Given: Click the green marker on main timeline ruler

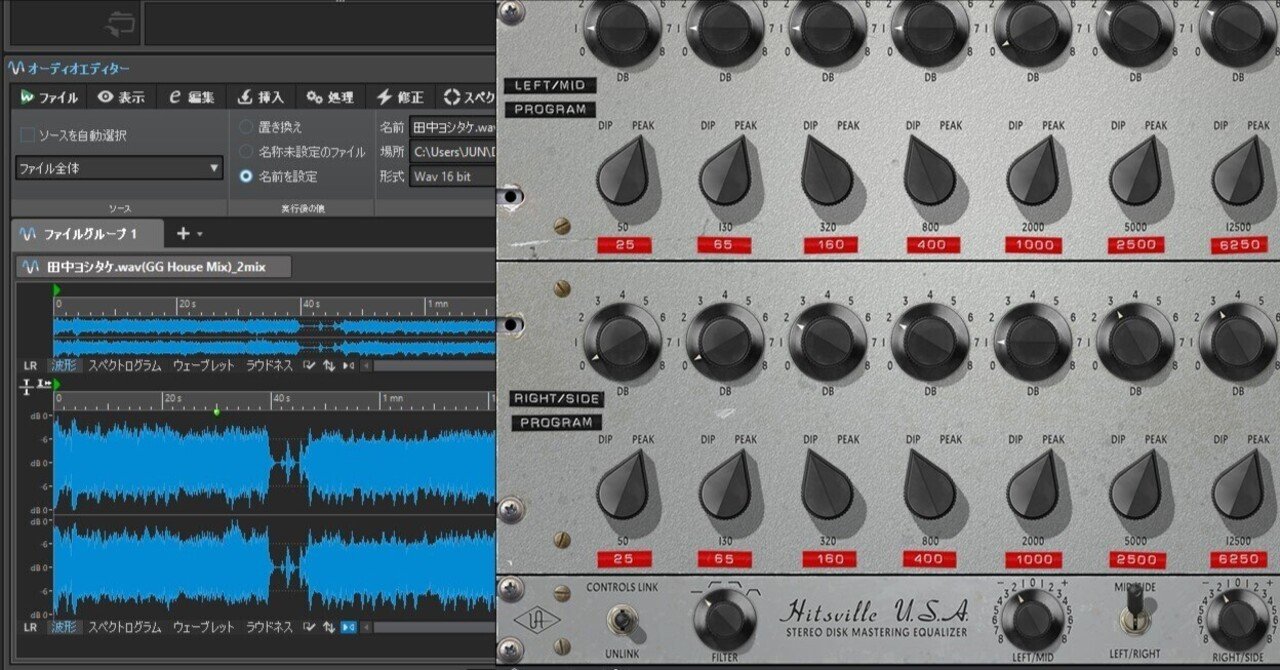Looking at the screenshot, I should 217,410.
